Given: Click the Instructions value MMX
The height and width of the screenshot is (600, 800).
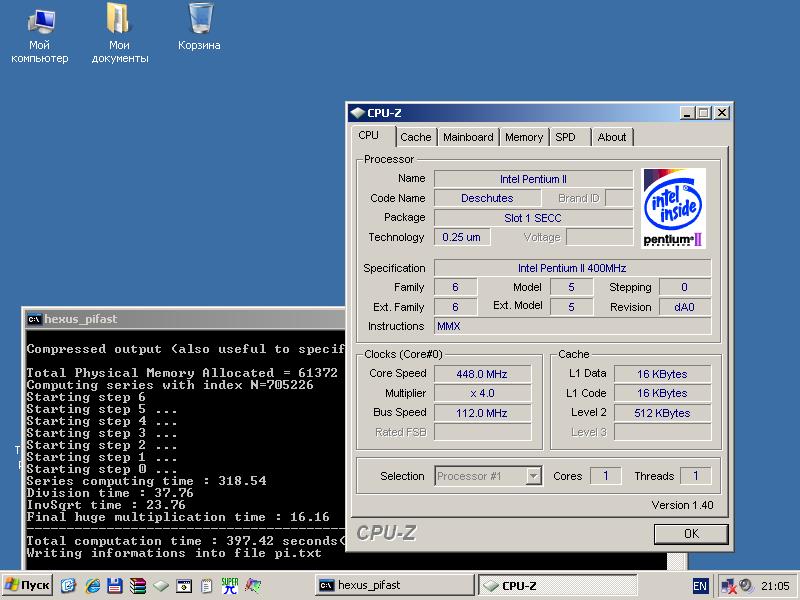Looking at the screenshot, I should (572, 326).
